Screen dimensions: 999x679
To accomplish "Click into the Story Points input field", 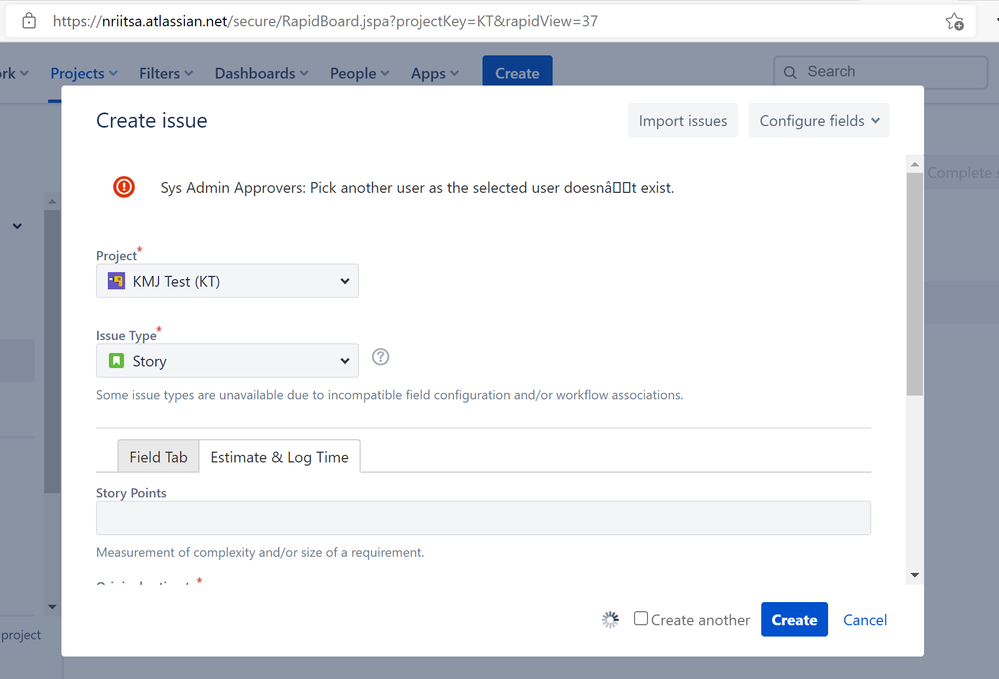I will (483, 518).
